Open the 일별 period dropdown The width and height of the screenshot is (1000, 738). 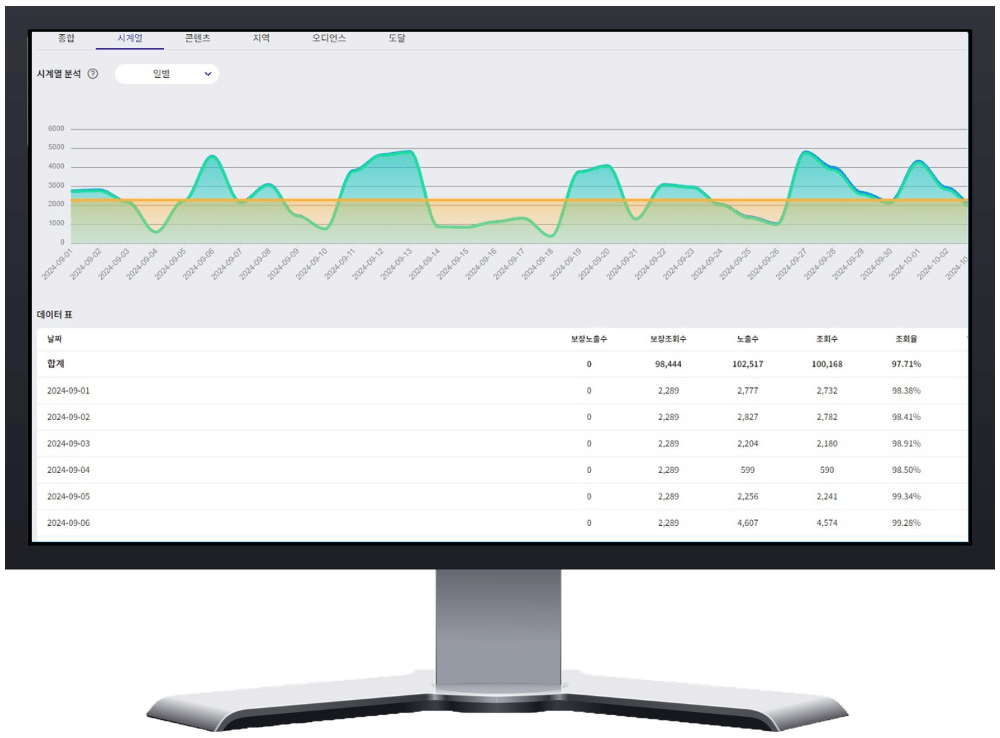[166, 74]
